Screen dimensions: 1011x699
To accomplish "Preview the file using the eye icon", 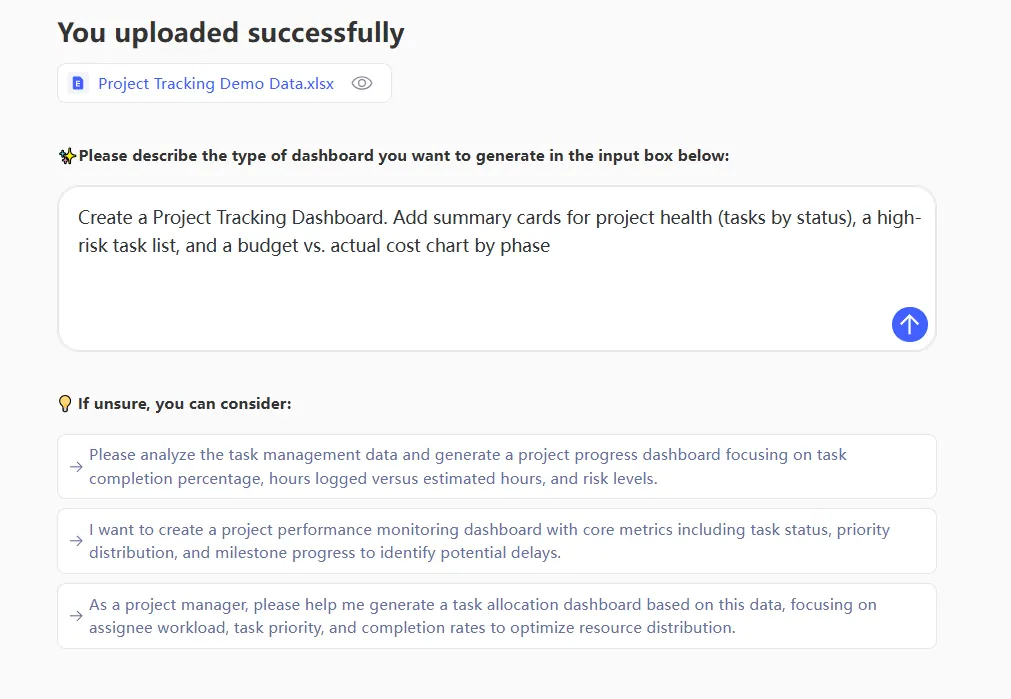I will coord(361,83).
